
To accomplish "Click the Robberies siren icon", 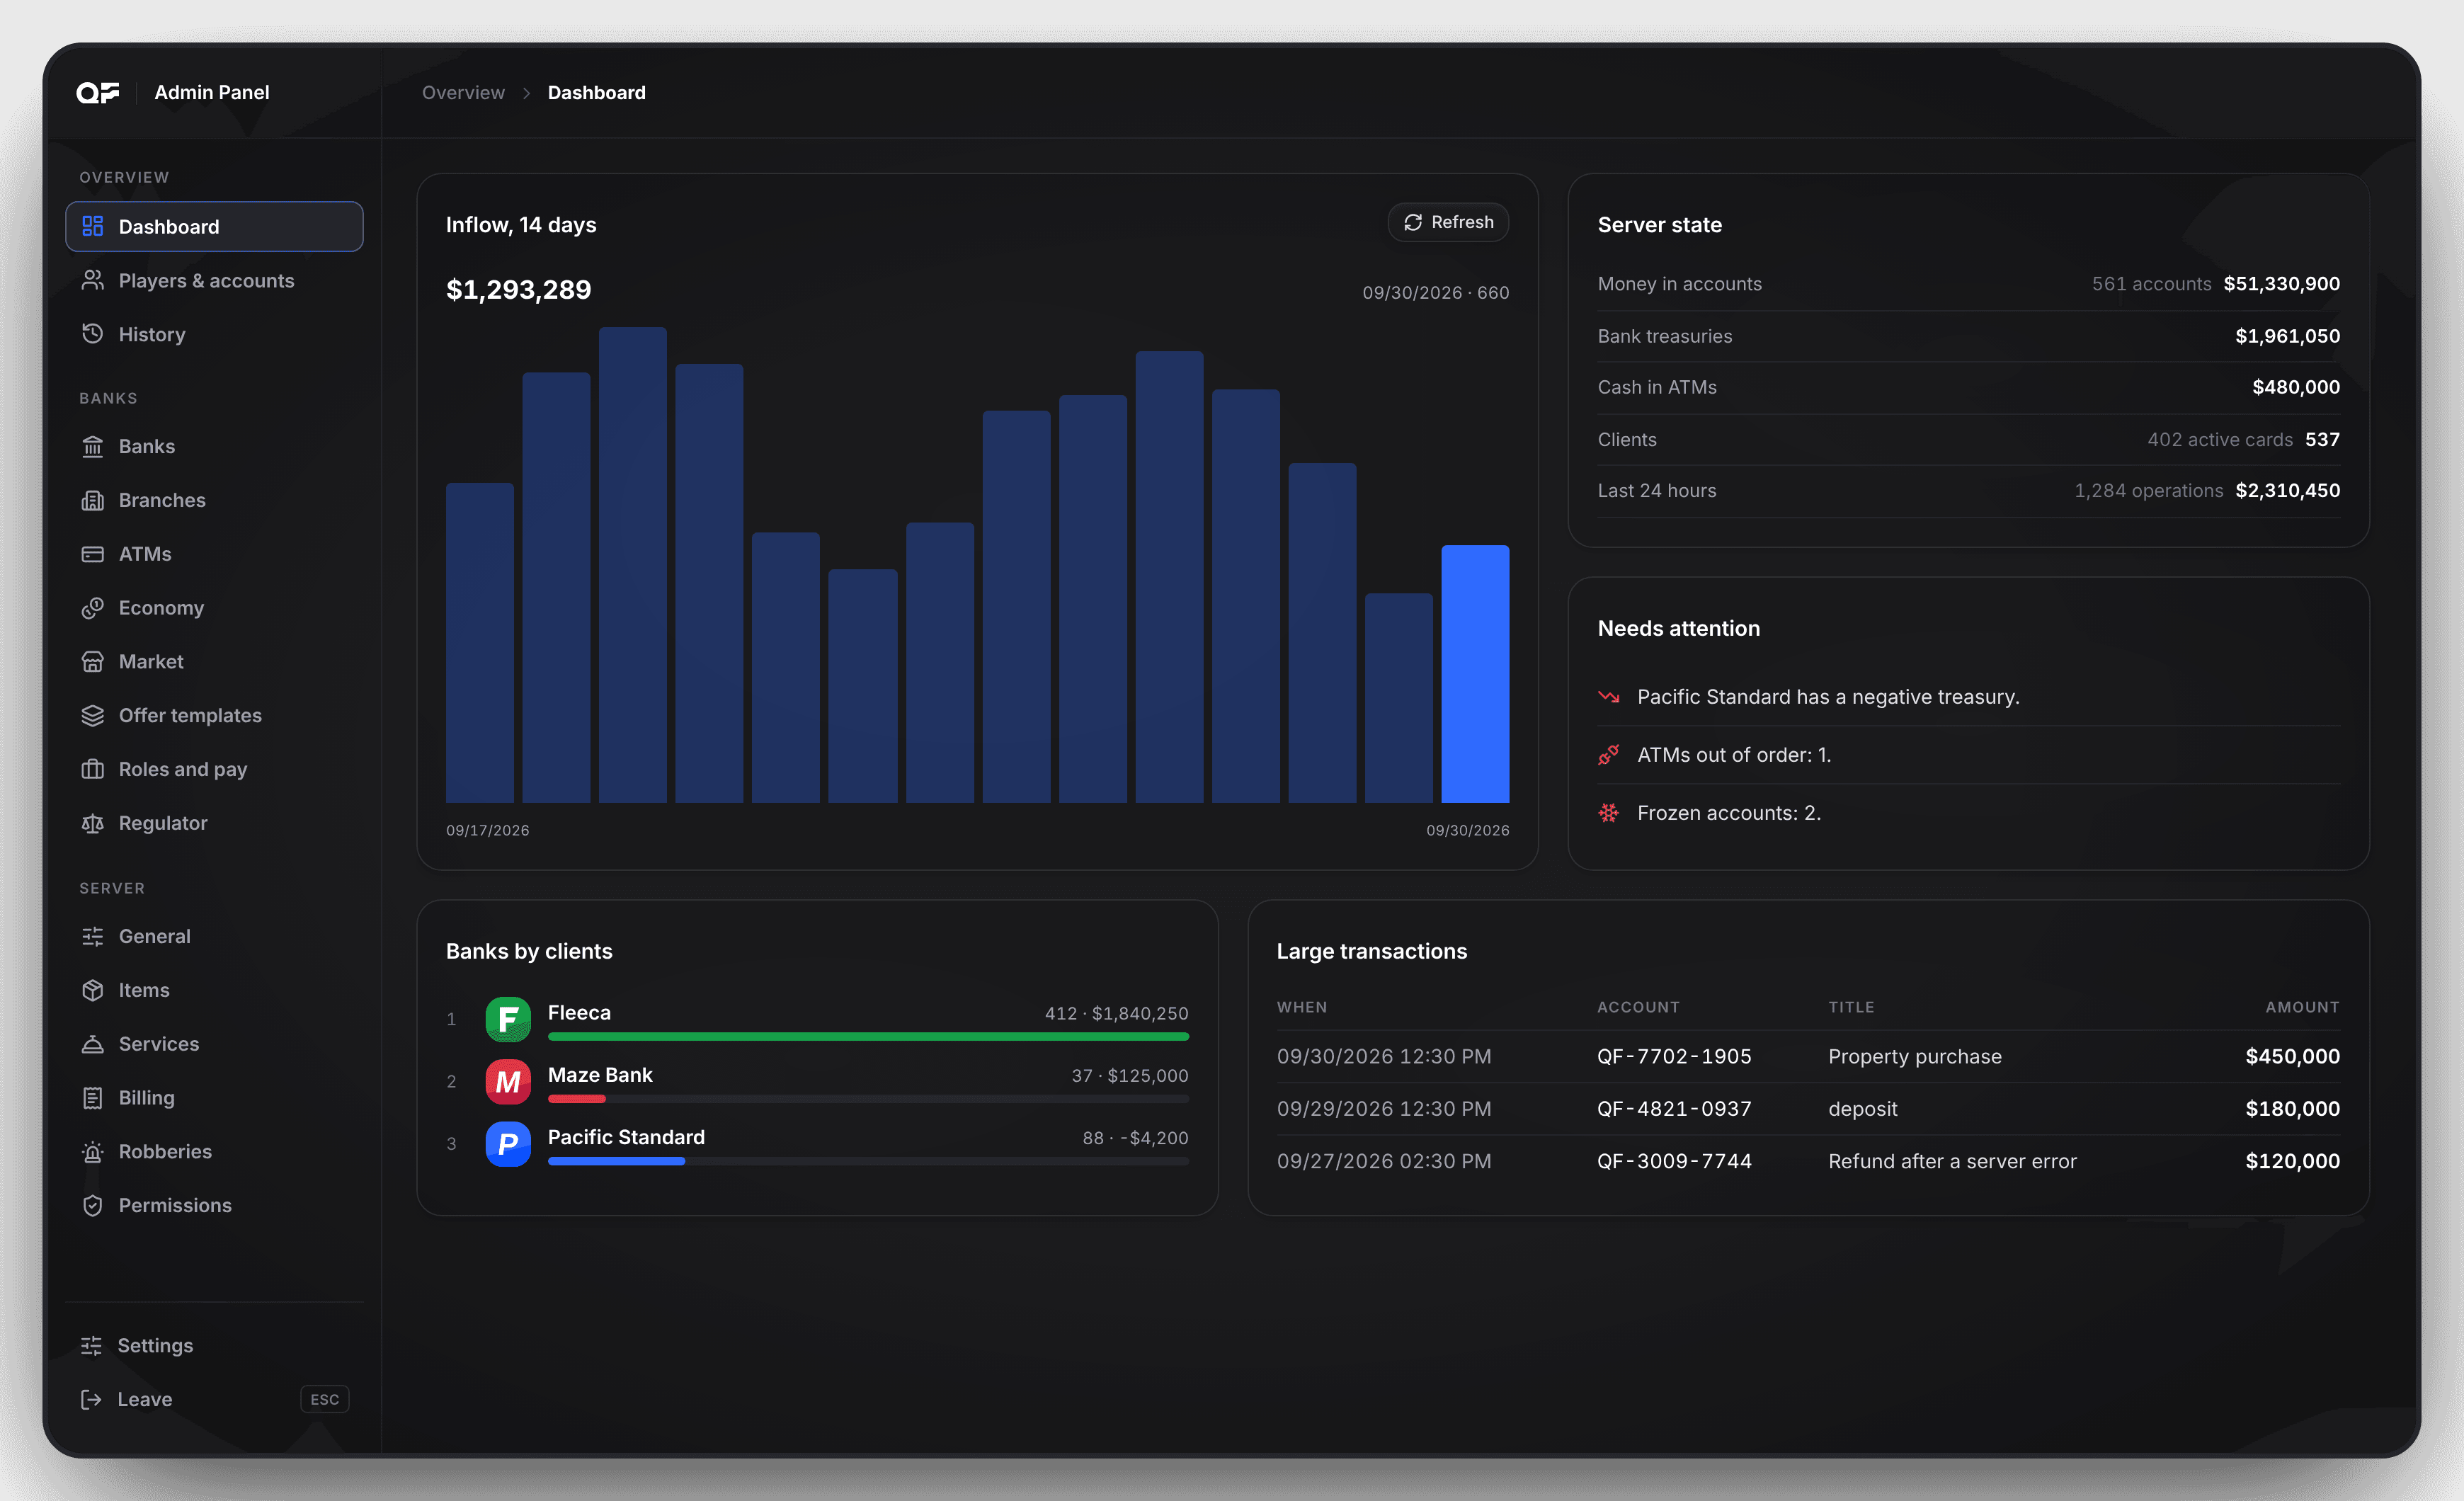I will click(93, 1152).
